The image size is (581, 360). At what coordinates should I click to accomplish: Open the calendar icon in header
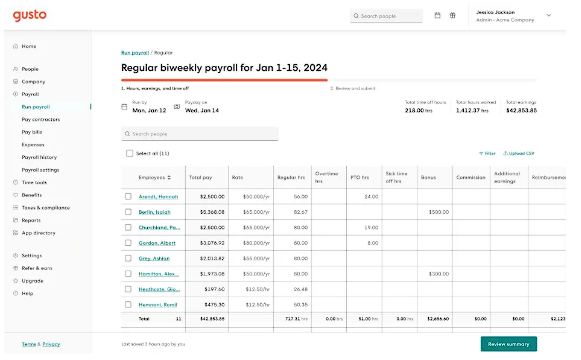click(438, 16)
